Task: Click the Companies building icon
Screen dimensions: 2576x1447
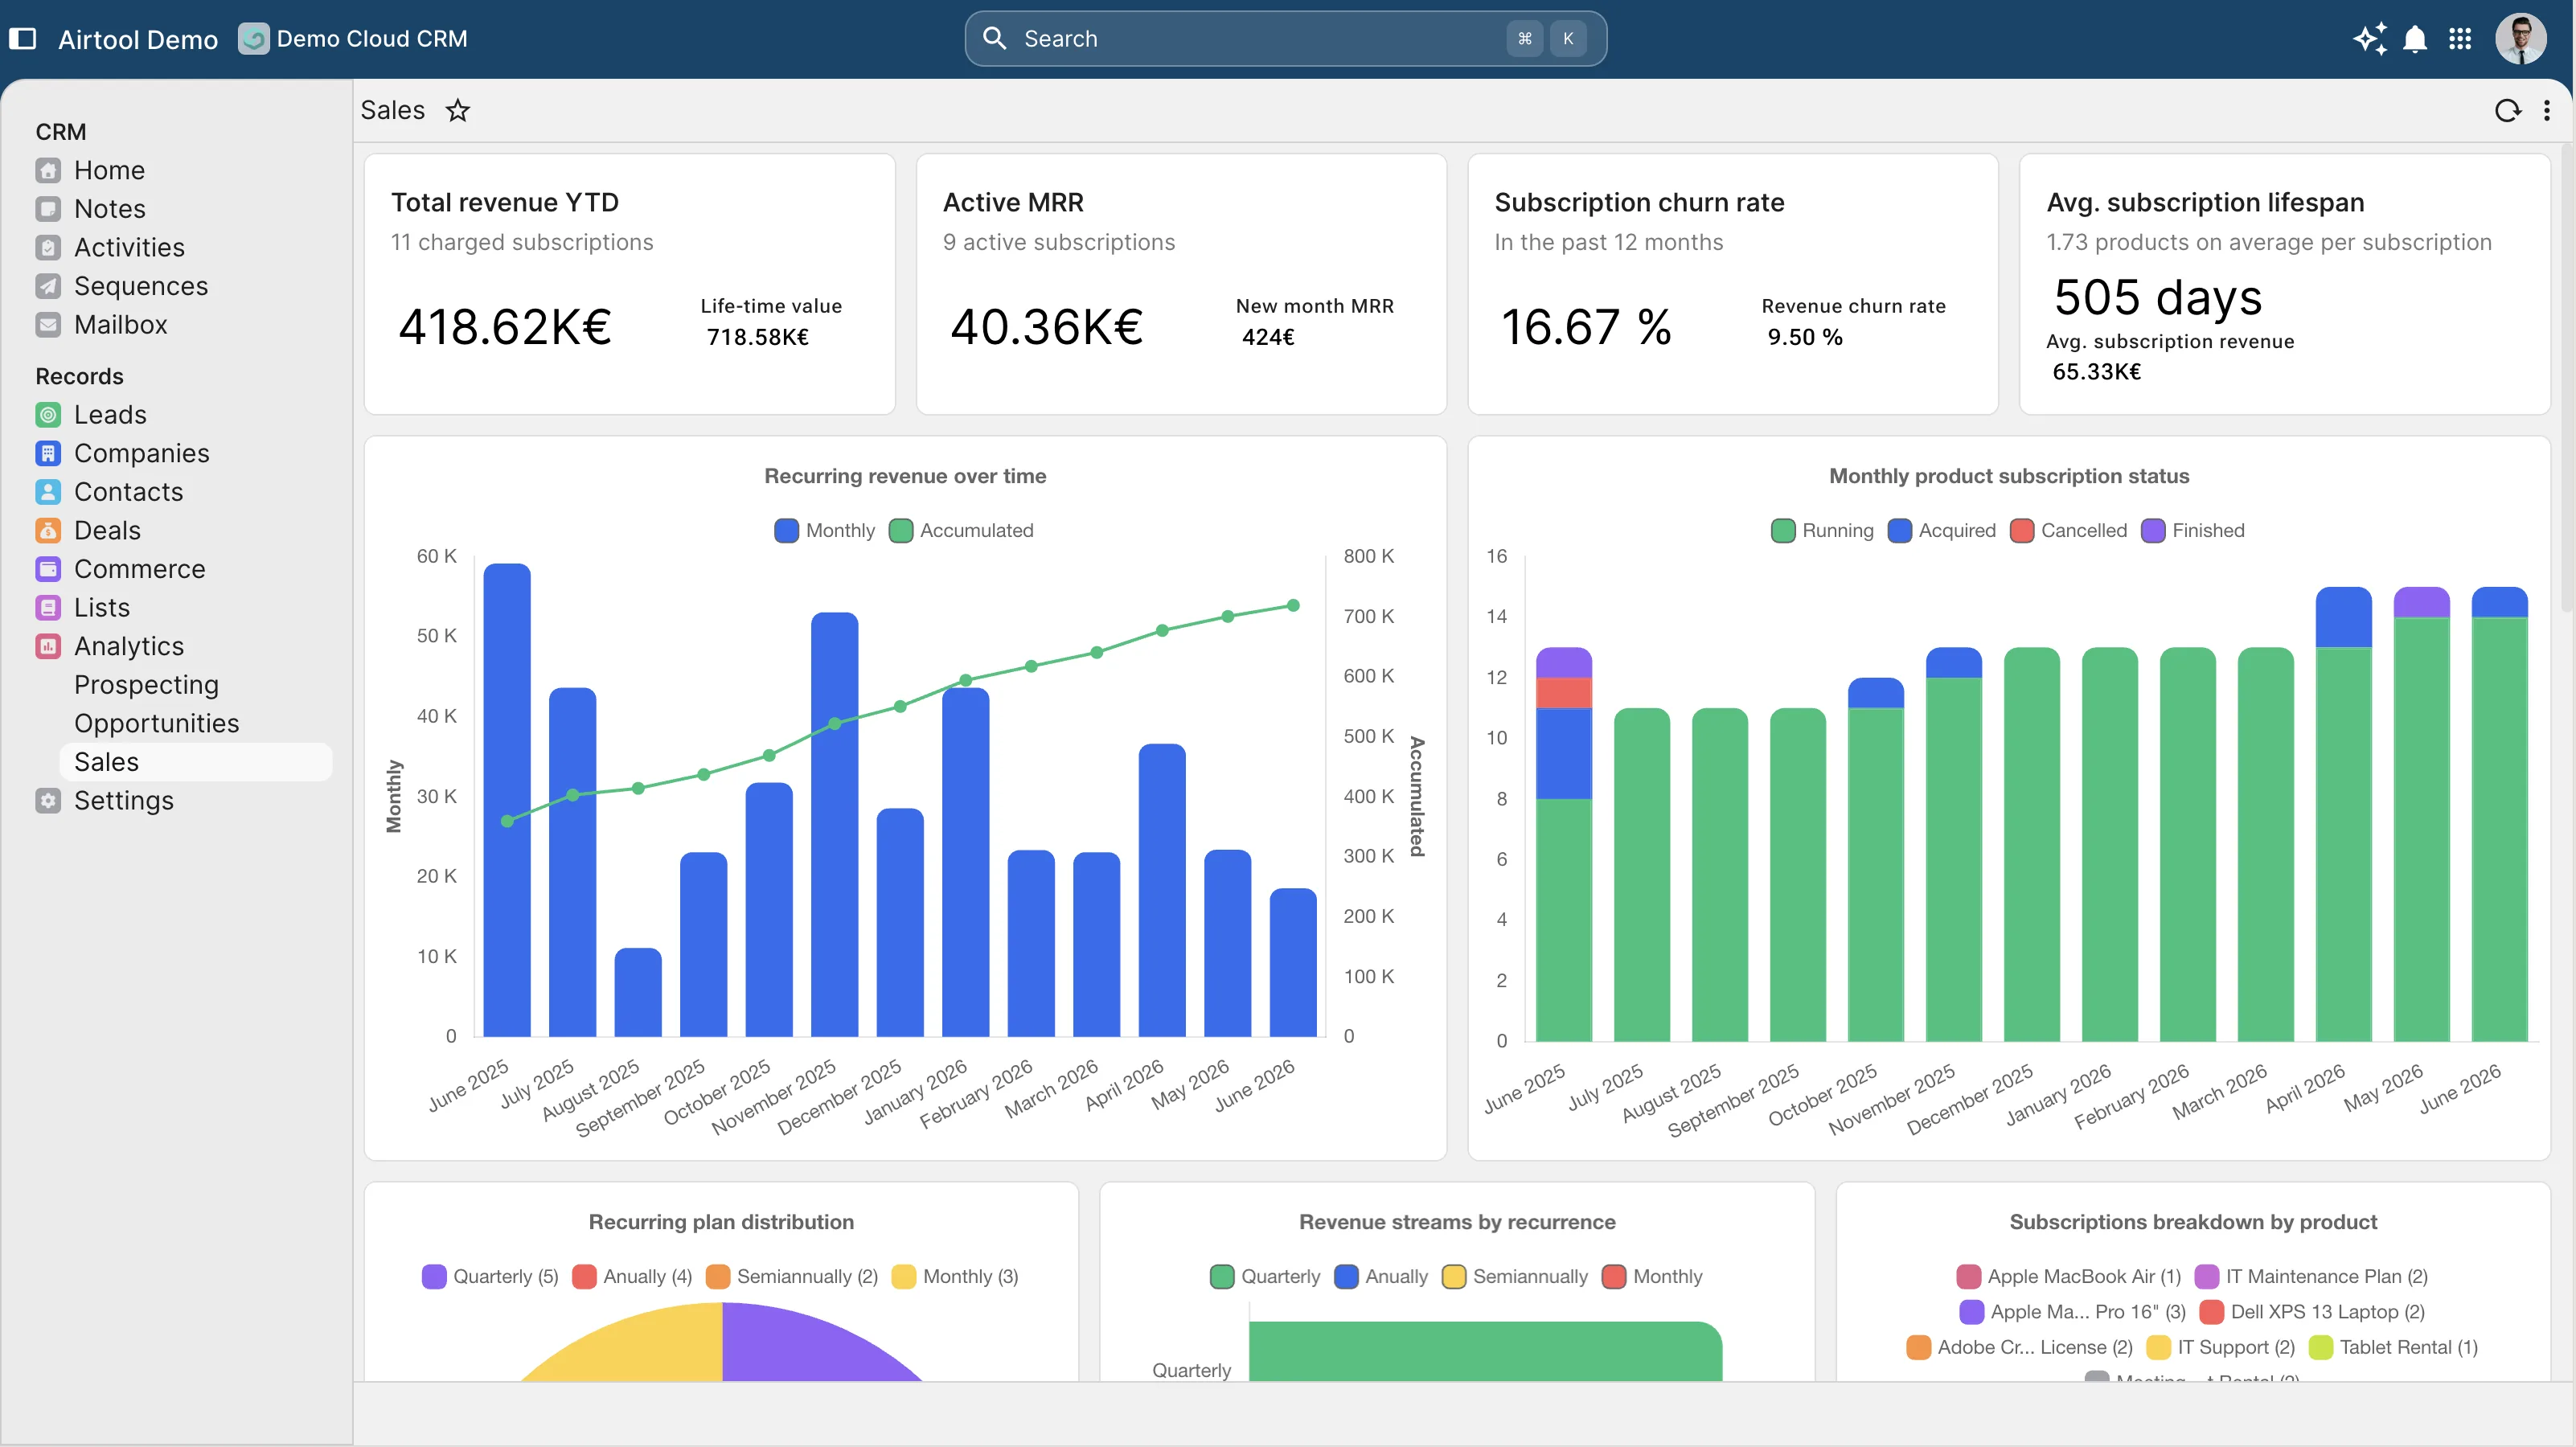Action: [x=48, y=454]
